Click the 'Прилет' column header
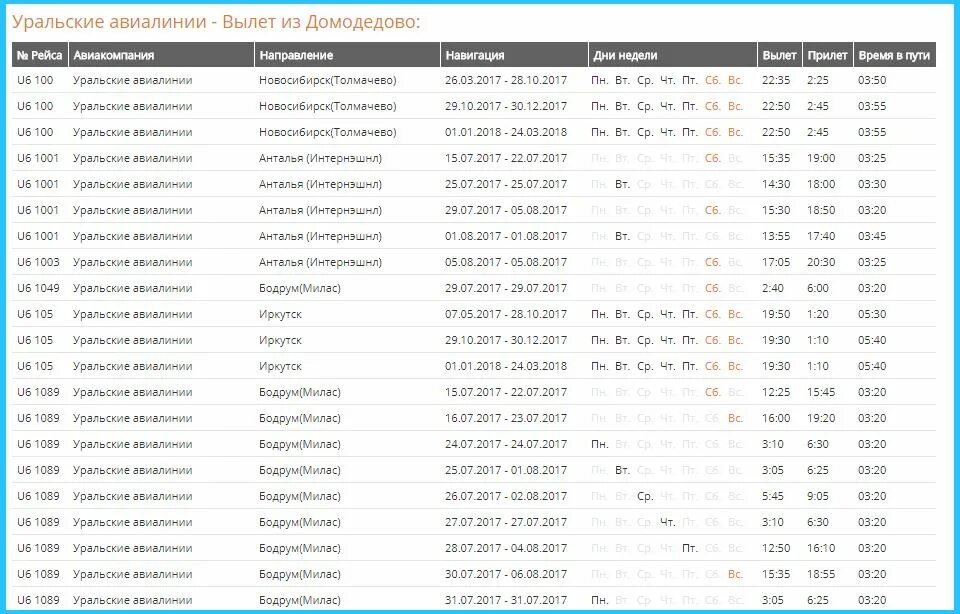The width and height of the screenshot is (960, 614). pyautogui.click(x=827, y=55)
